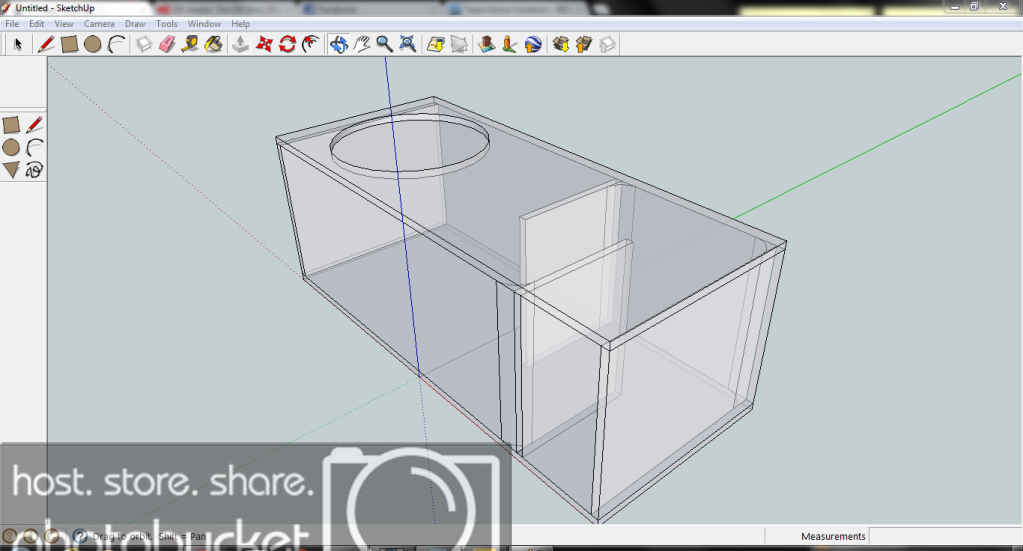This screenshot has width=1023, height=551.
Task: Open the View menu
Action: [63, 23]
